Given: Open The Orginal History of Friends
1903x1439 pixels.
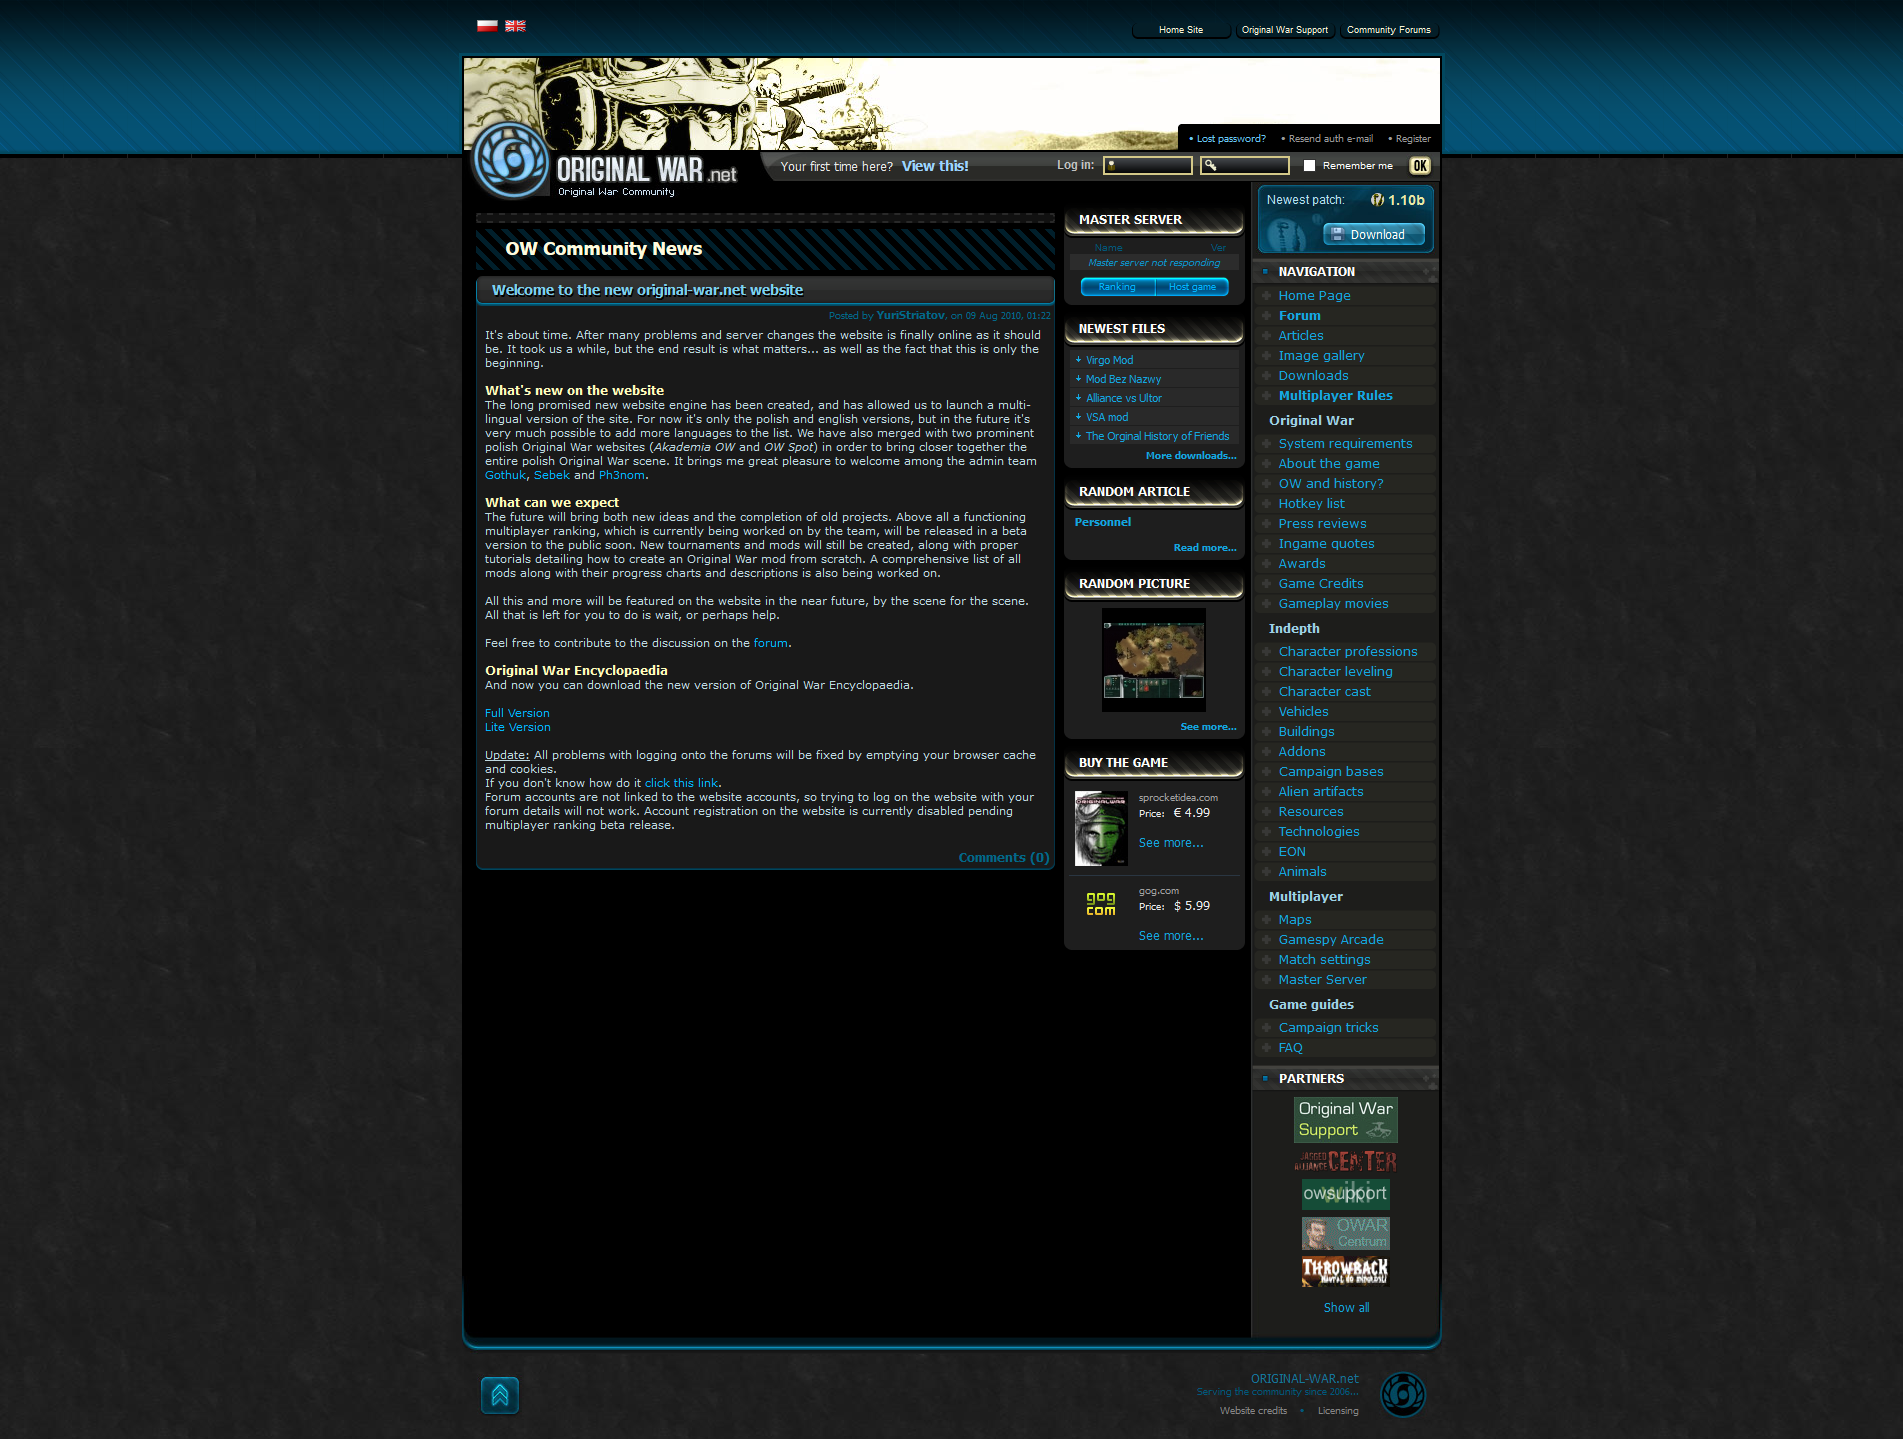Looking at the screenshot, I should [x=1158, y=436].
